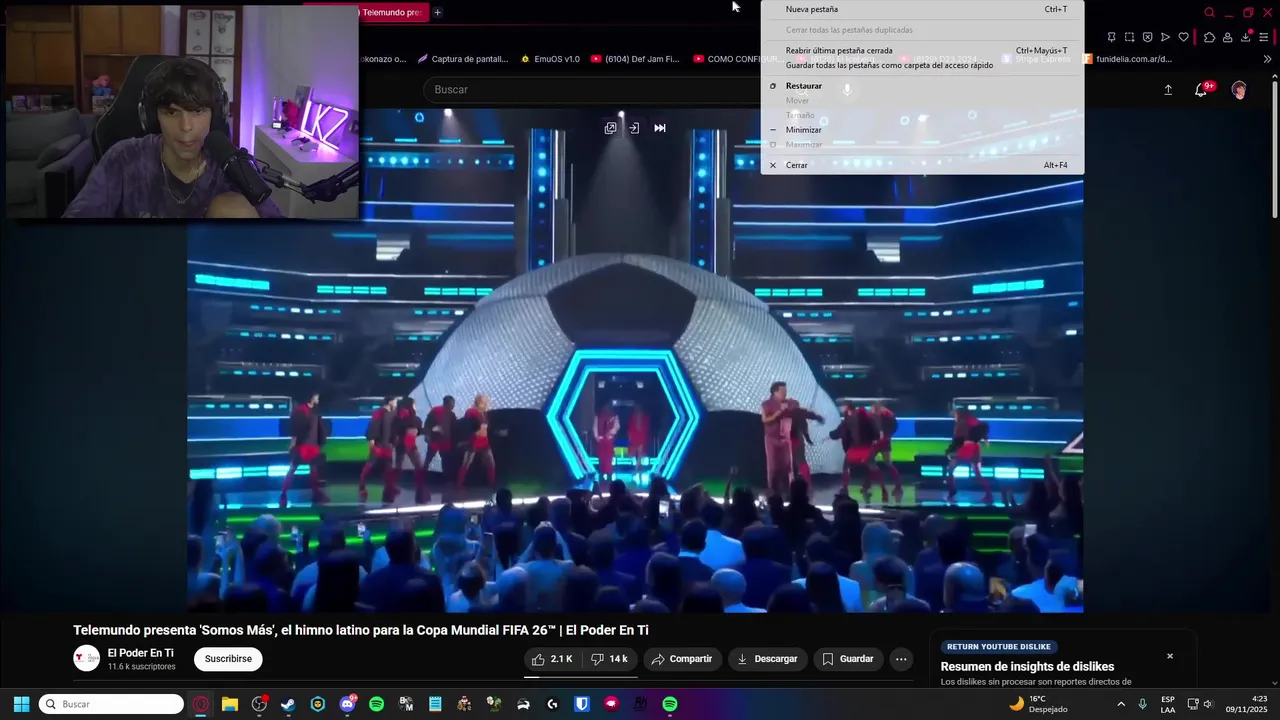
Task: Open the ESP LAA language switcher
Action: [x=1168, y=704]
